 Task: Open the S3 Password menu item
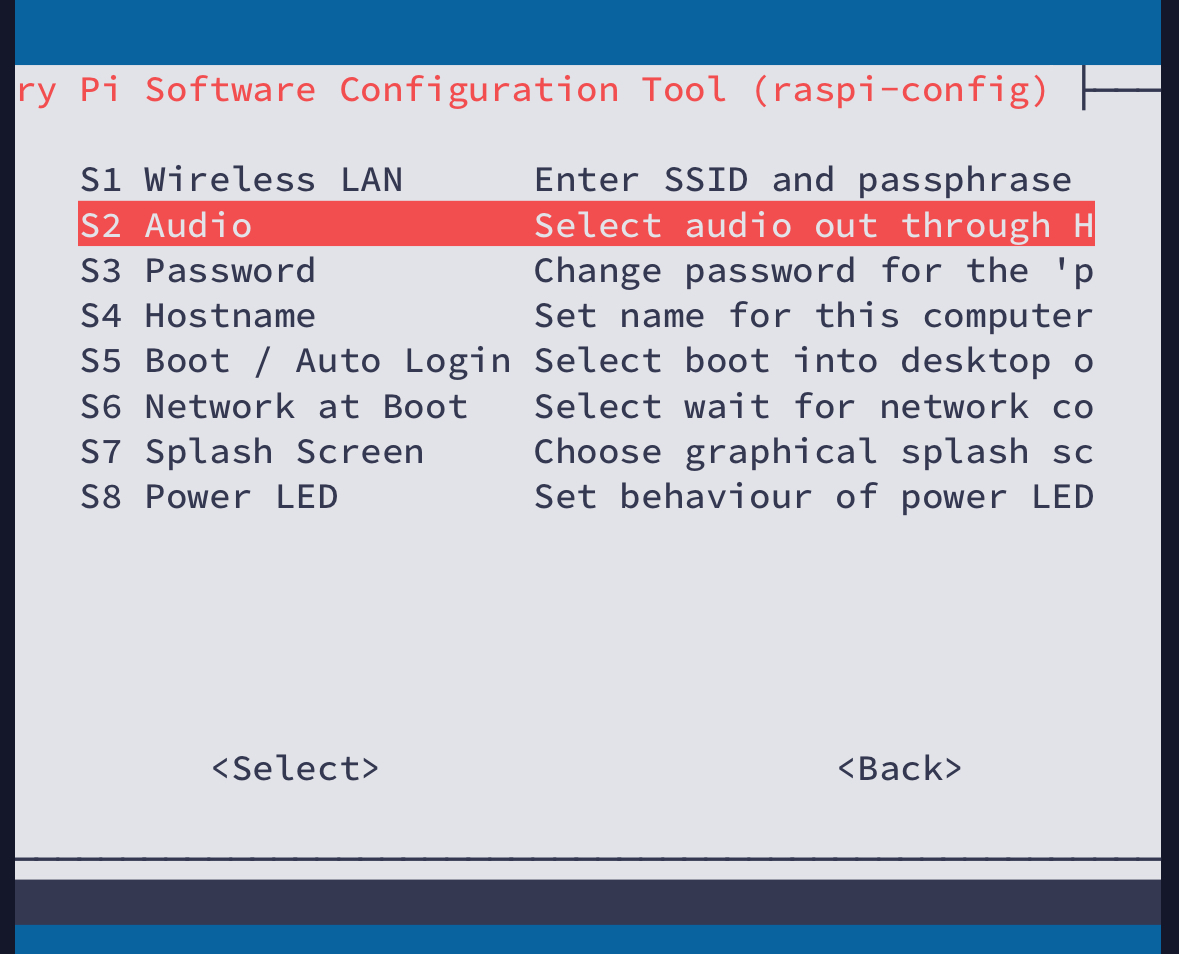tap(198, 271)
